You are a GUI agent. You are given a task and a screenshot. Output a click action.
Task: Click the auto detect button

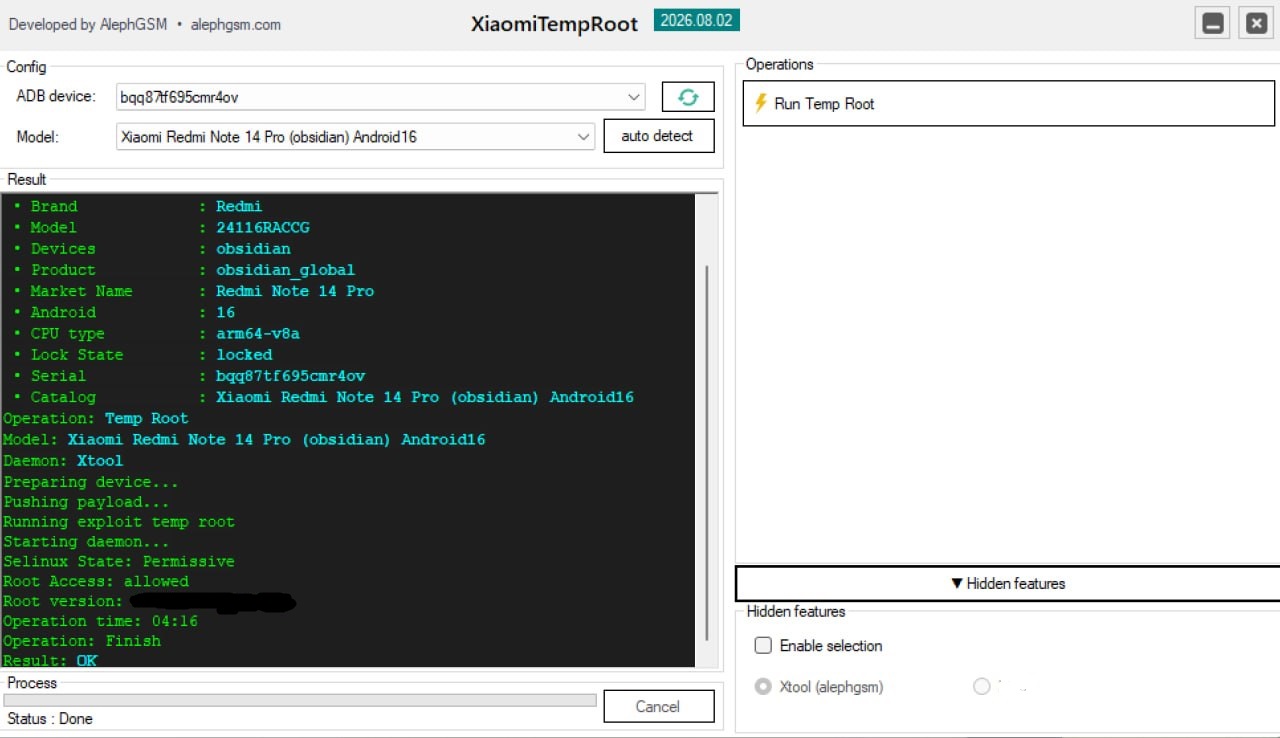[x=659, y=136]
